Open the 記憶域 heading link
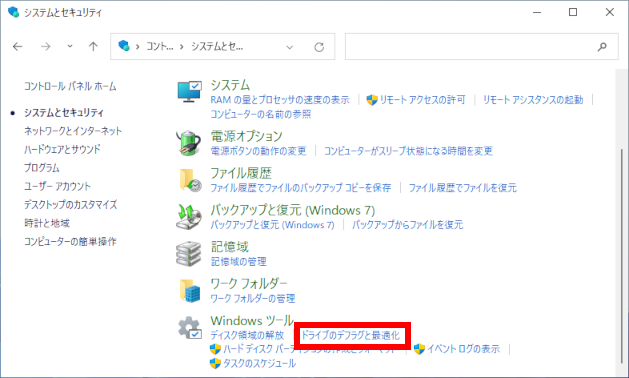Image resolution: width=629 pixels, height=378 pixels. click(230, 247)
